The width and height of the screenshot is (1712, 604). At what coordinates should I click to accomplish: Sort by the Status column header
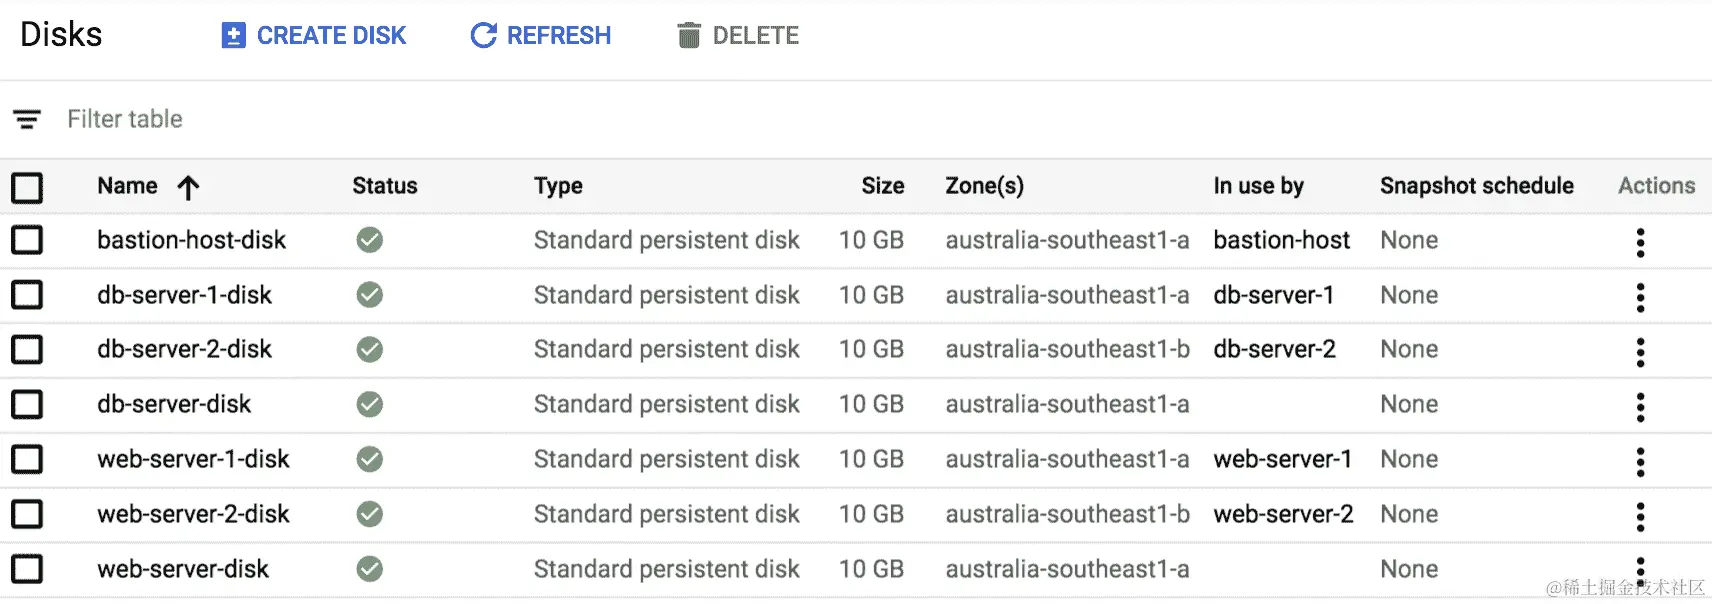click(385, 186)
